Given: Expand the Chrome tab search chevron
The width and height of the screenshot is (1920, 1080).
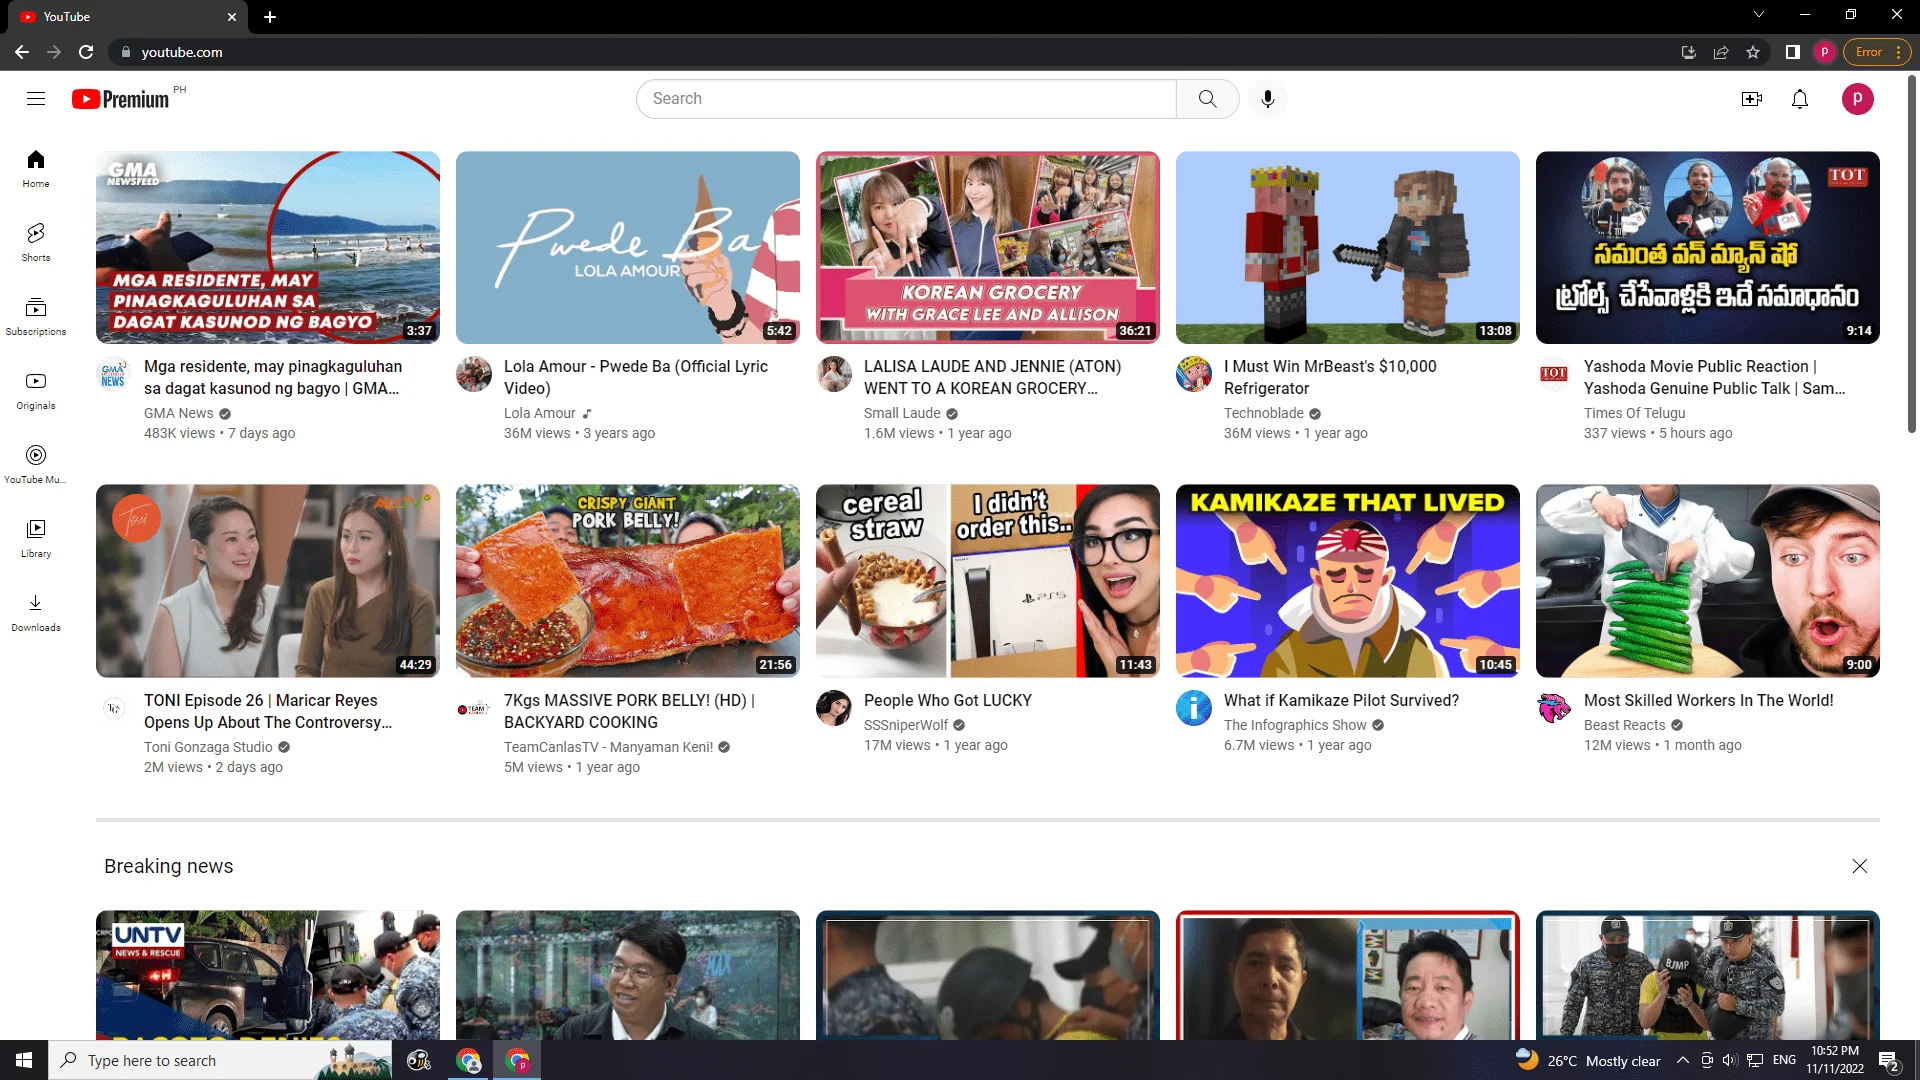Looking at the screenshot, I should (x=1759, y=15).
